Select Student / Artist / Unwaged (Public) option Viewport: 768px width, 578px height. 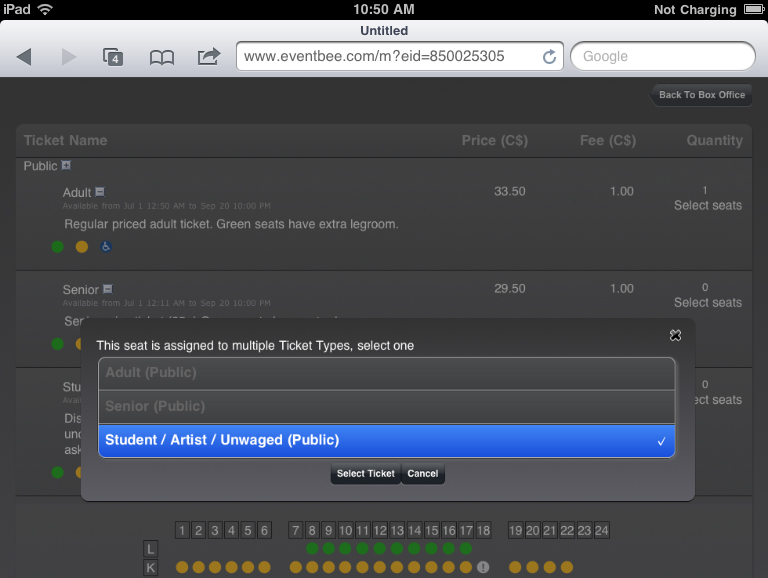pyautogui.click(x=386, y=440)
